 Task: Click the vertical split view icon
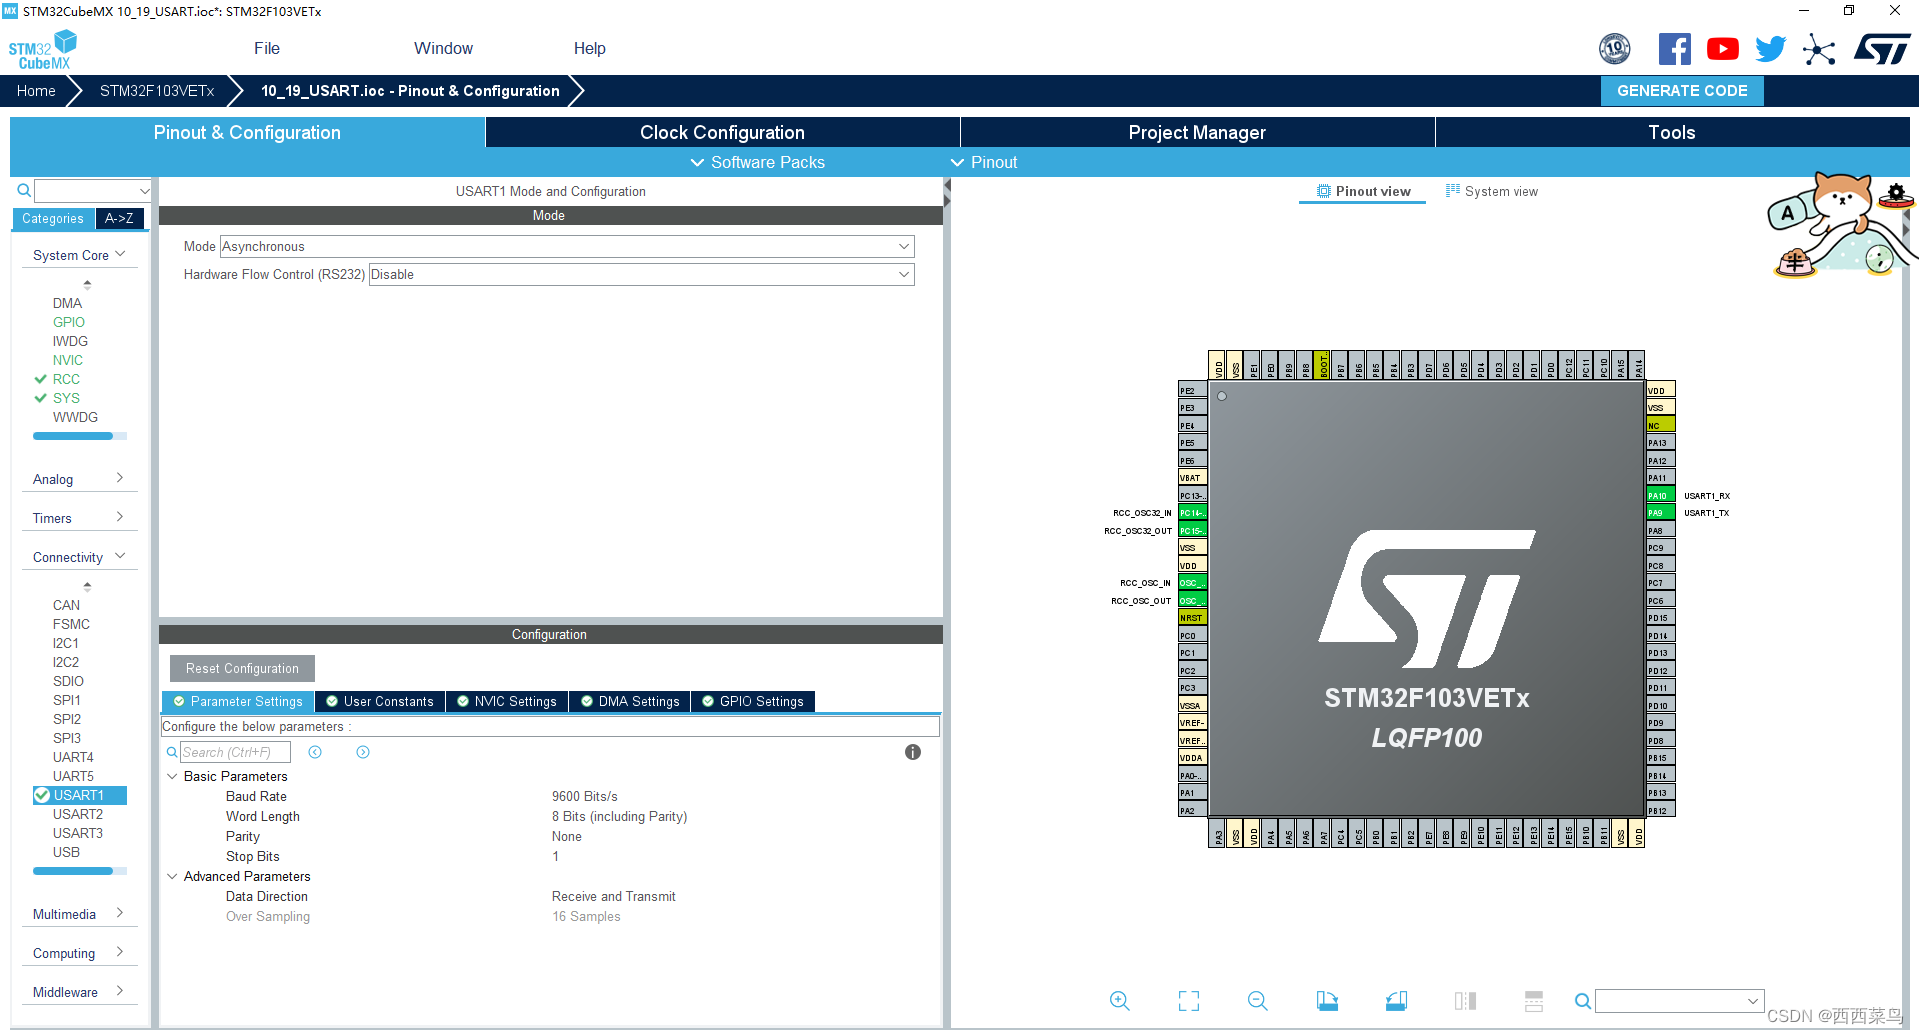pyautogui.click(x=1465, y=1001)
